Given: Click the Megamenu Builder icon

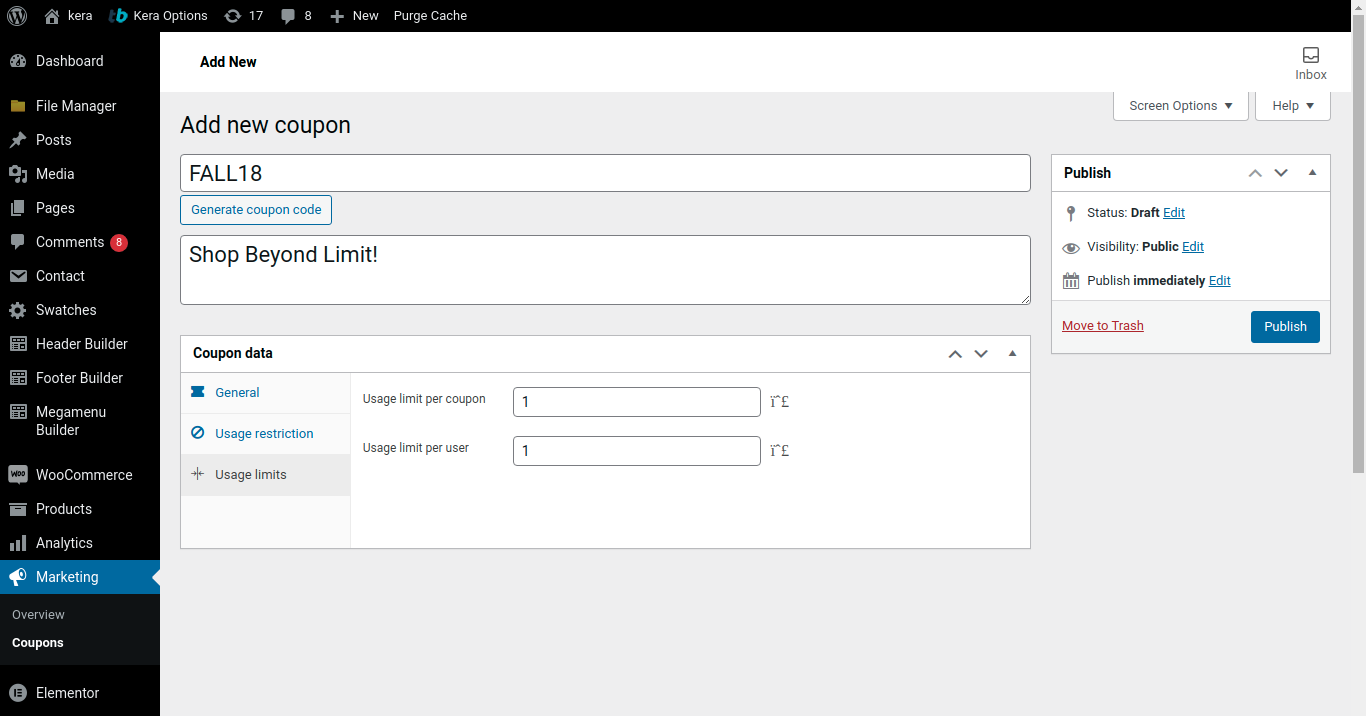Looking at the screenshot, I should [18, 412].
